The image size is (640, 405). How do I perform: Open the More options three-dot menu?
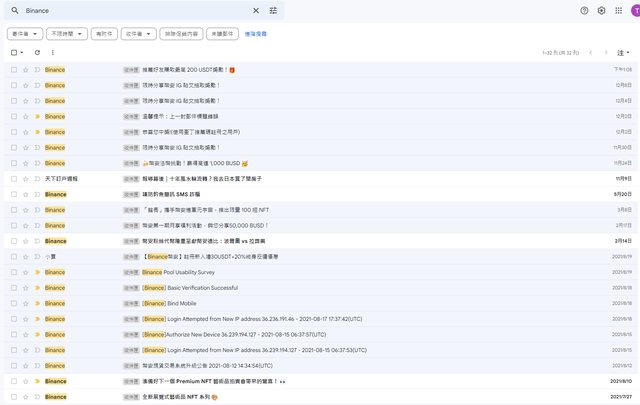point(53,52)
